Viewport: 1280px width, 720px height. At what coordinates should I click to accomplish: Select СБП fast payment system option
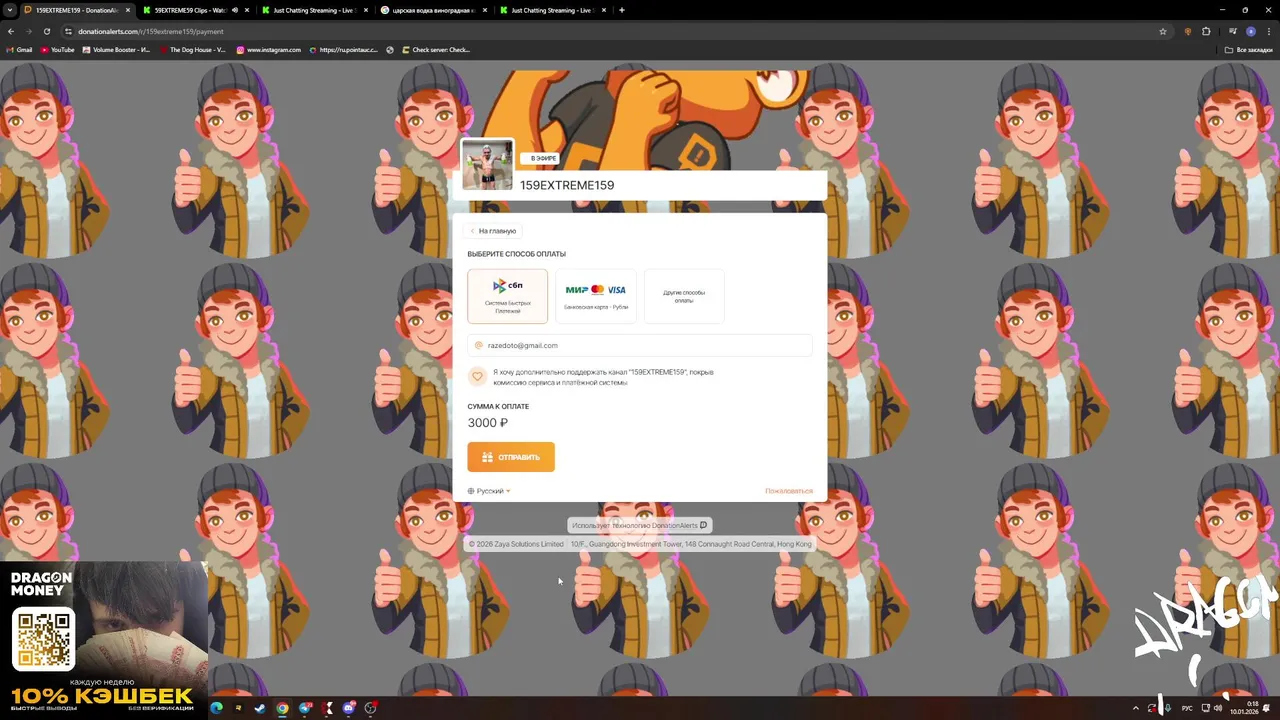507,296
